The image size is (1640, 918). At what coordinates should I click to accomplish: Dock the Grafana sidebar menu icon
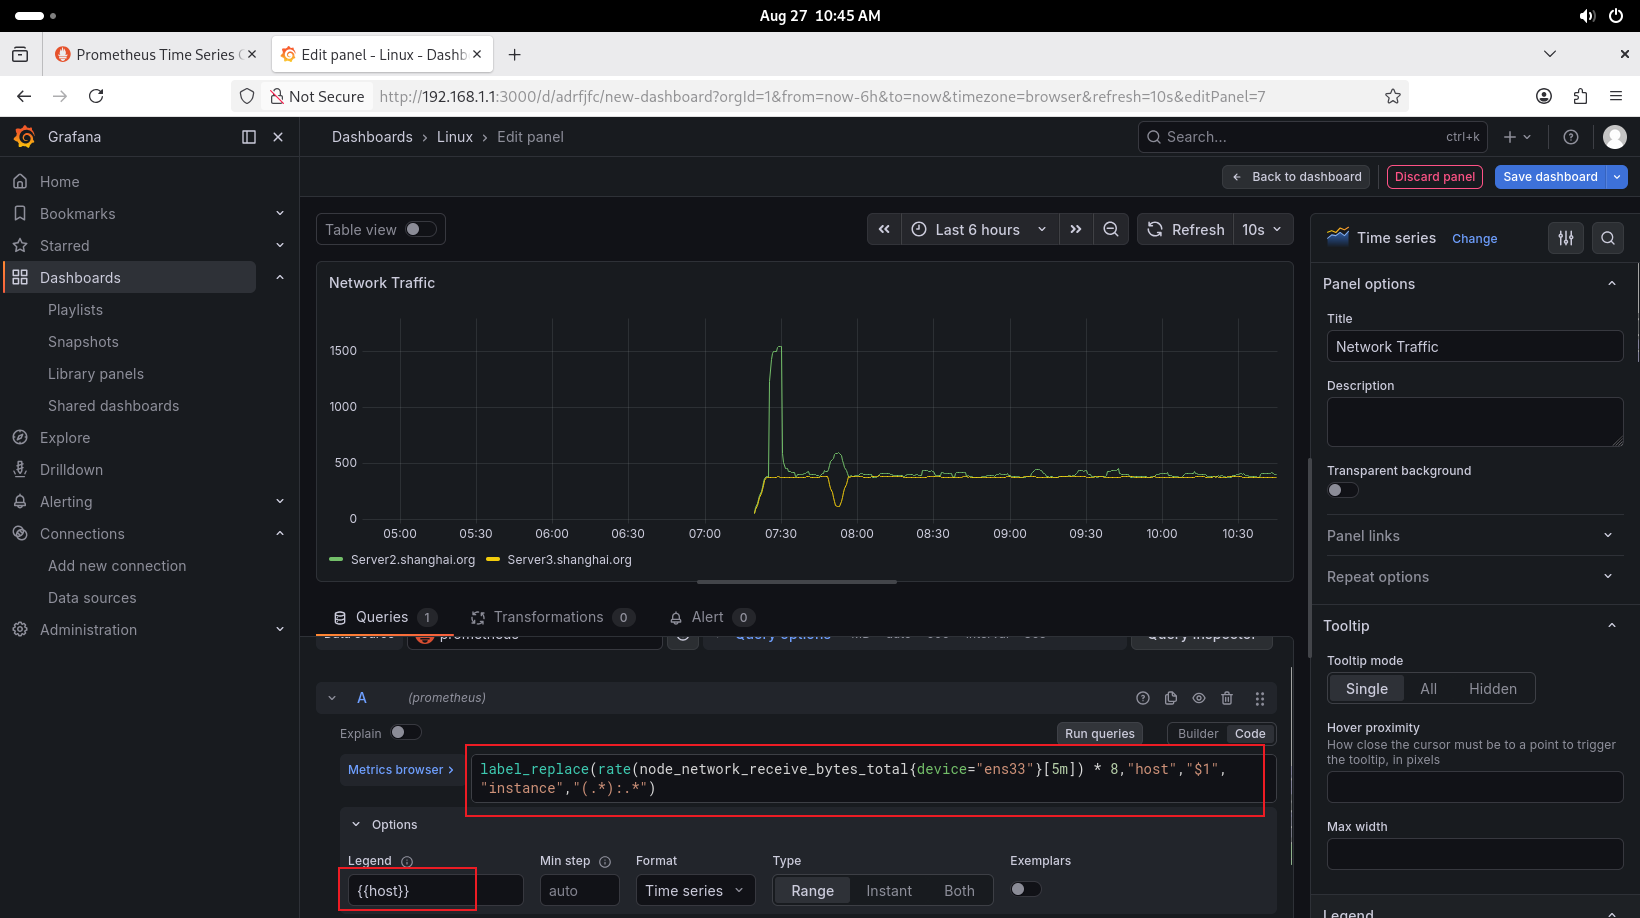click(249, 137)
